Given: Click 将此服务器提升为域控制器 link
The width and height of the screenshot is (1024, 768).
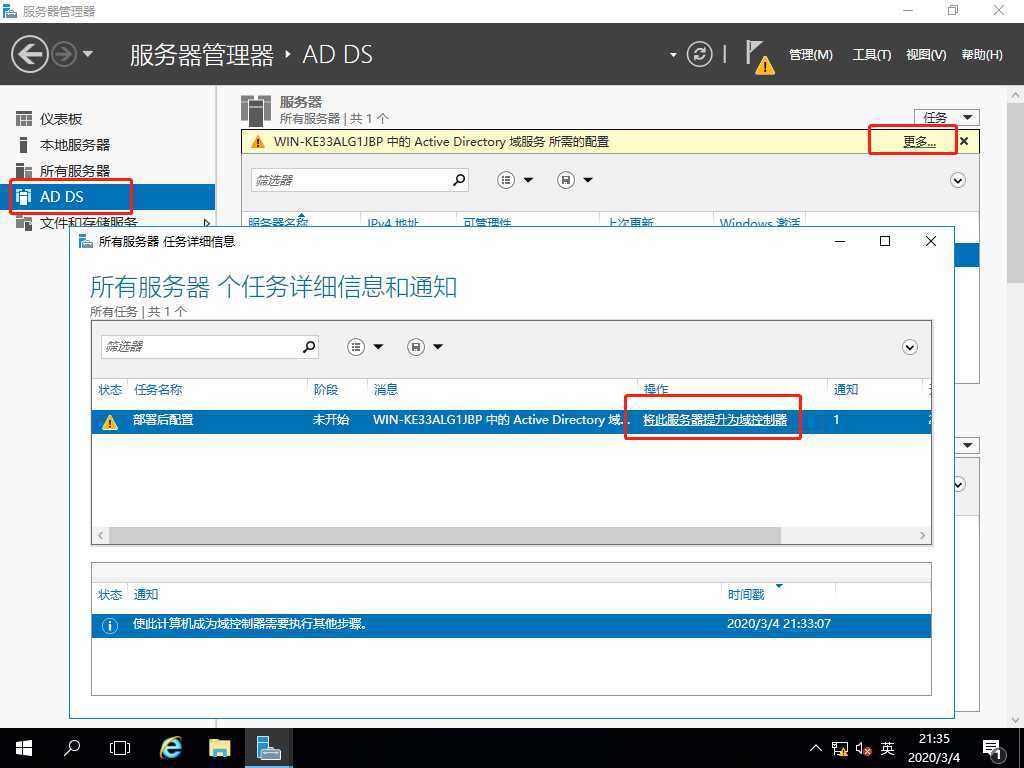Looking at the screenshot, I should pos(715,420).
